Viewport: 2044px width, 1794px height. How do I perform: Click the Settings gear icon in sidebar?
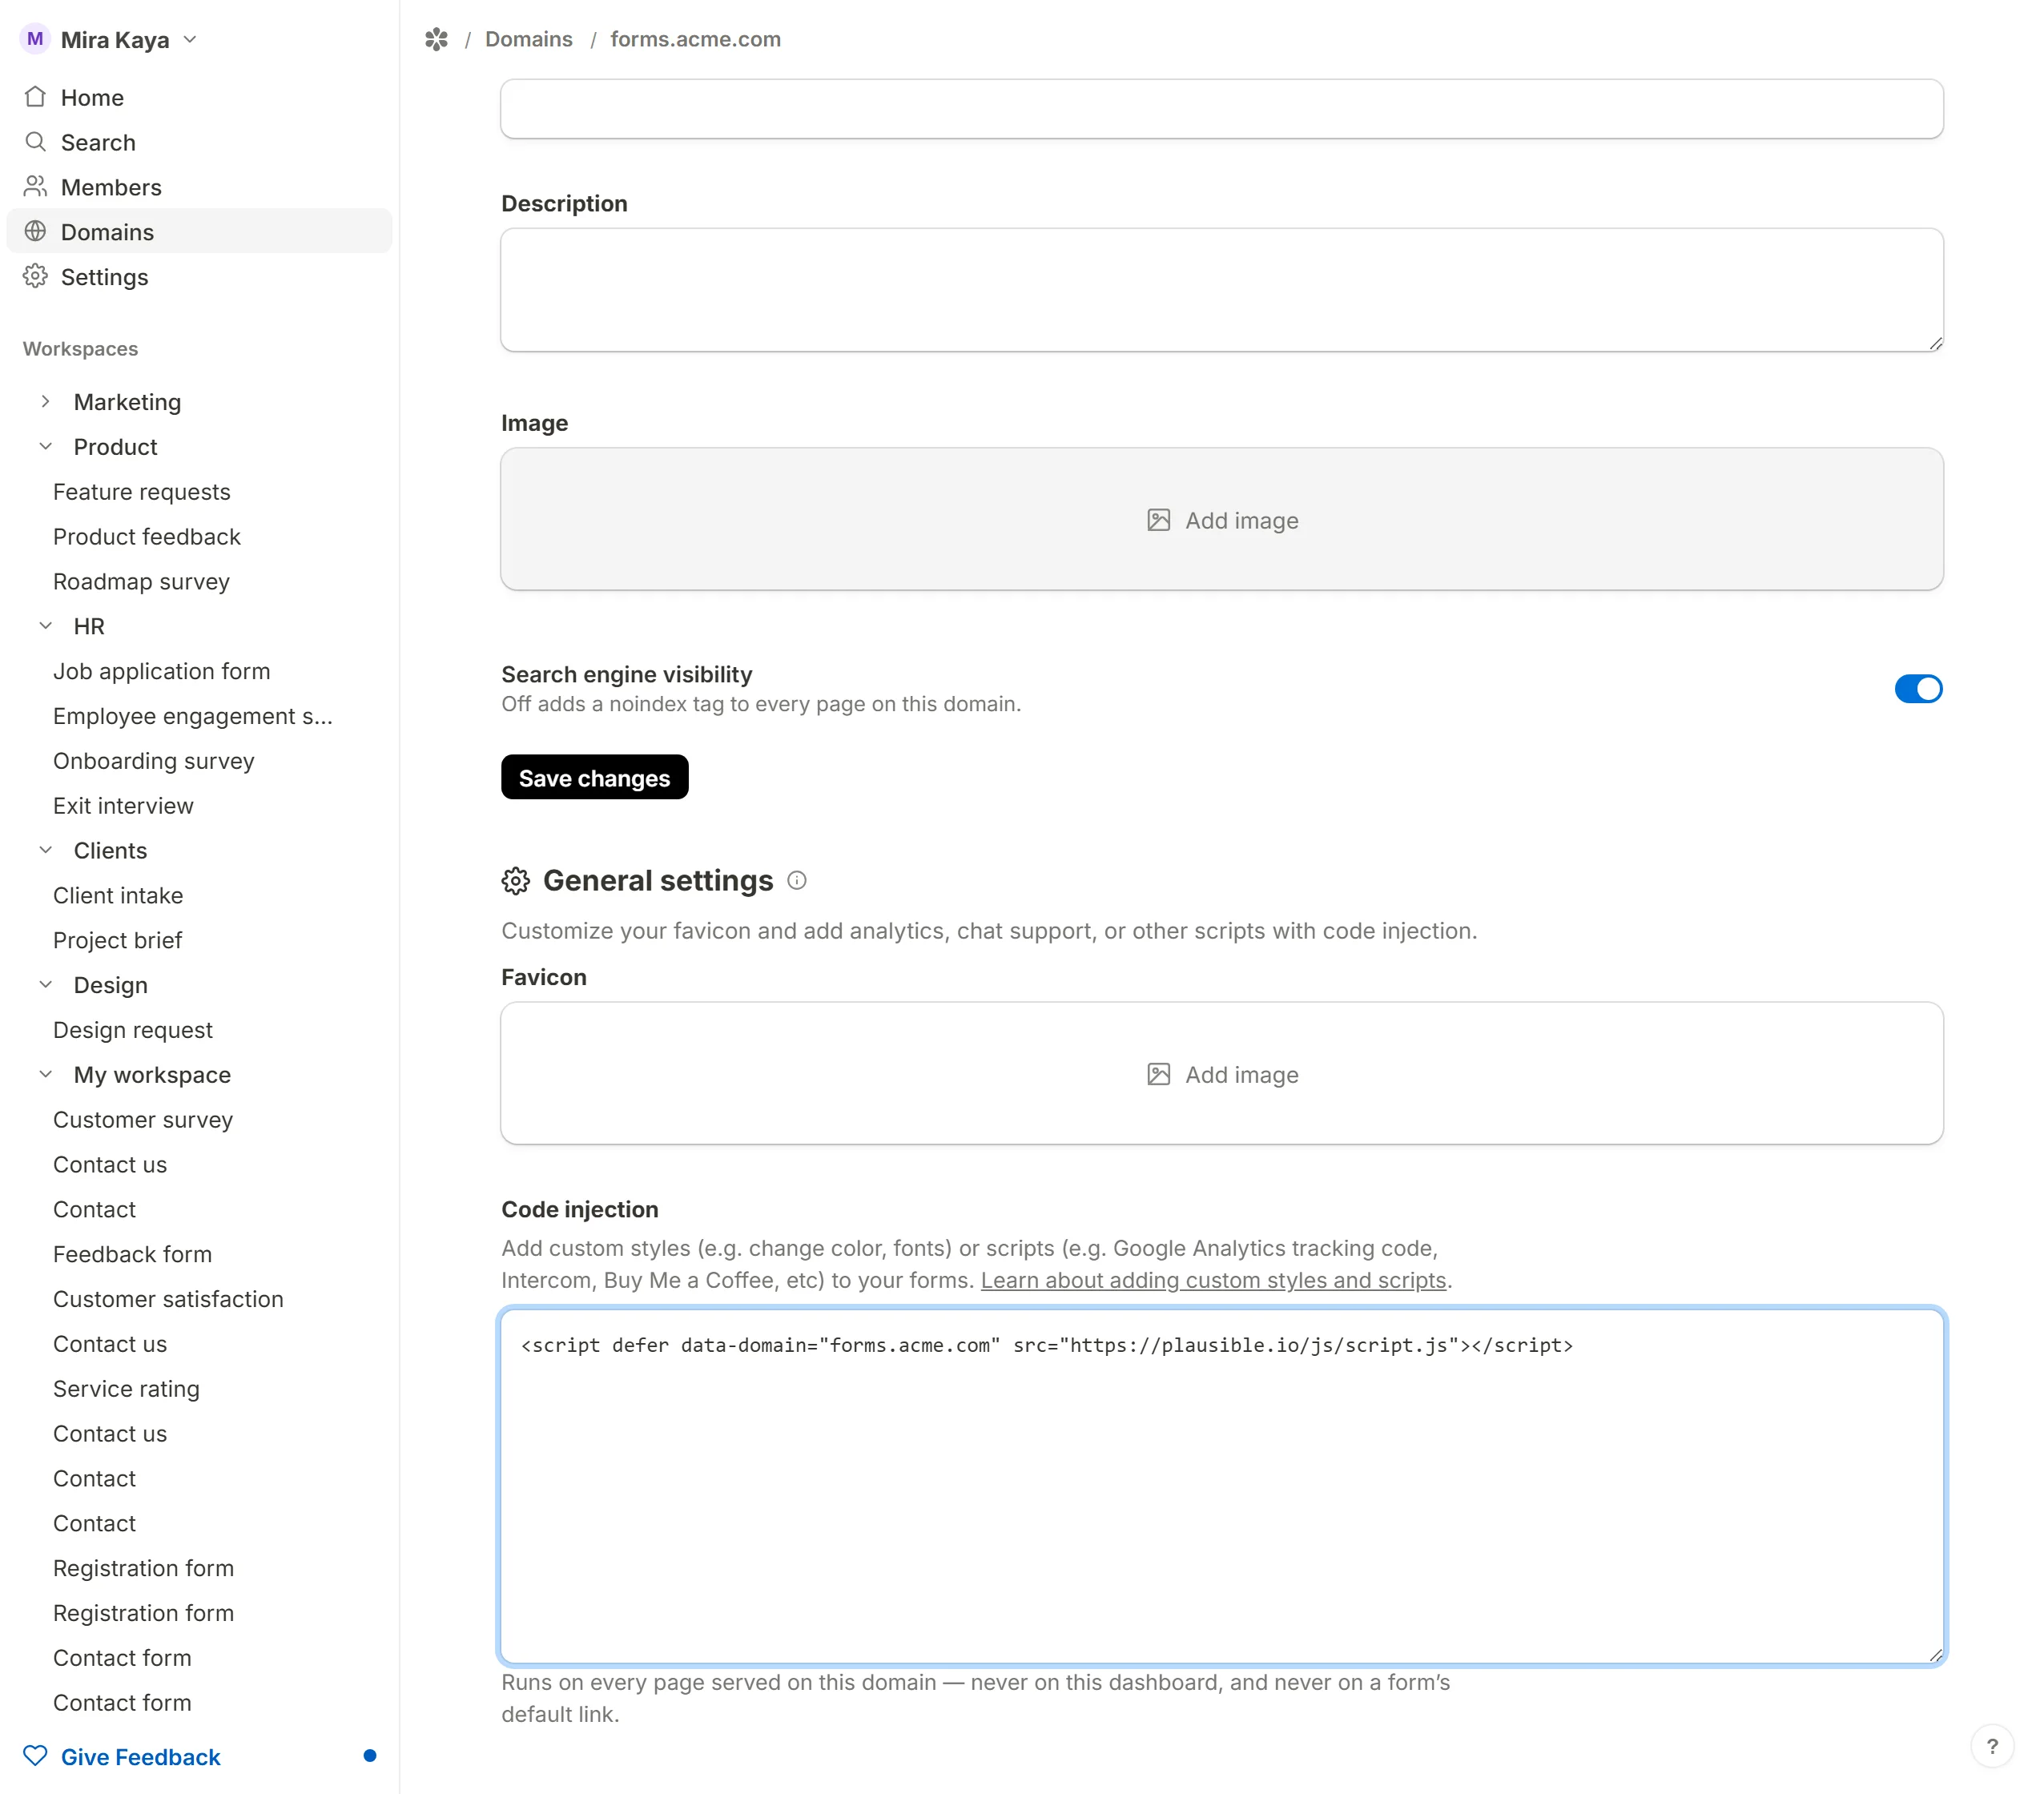pos(35,276)
